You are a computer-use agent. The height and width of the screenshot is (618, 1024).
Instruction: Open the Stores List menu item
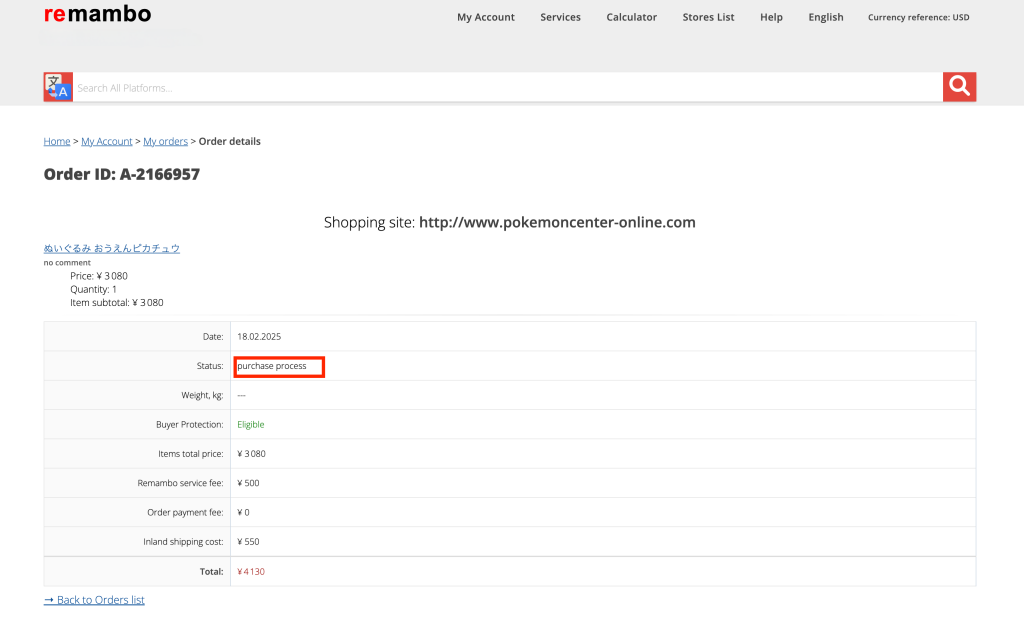708,17
